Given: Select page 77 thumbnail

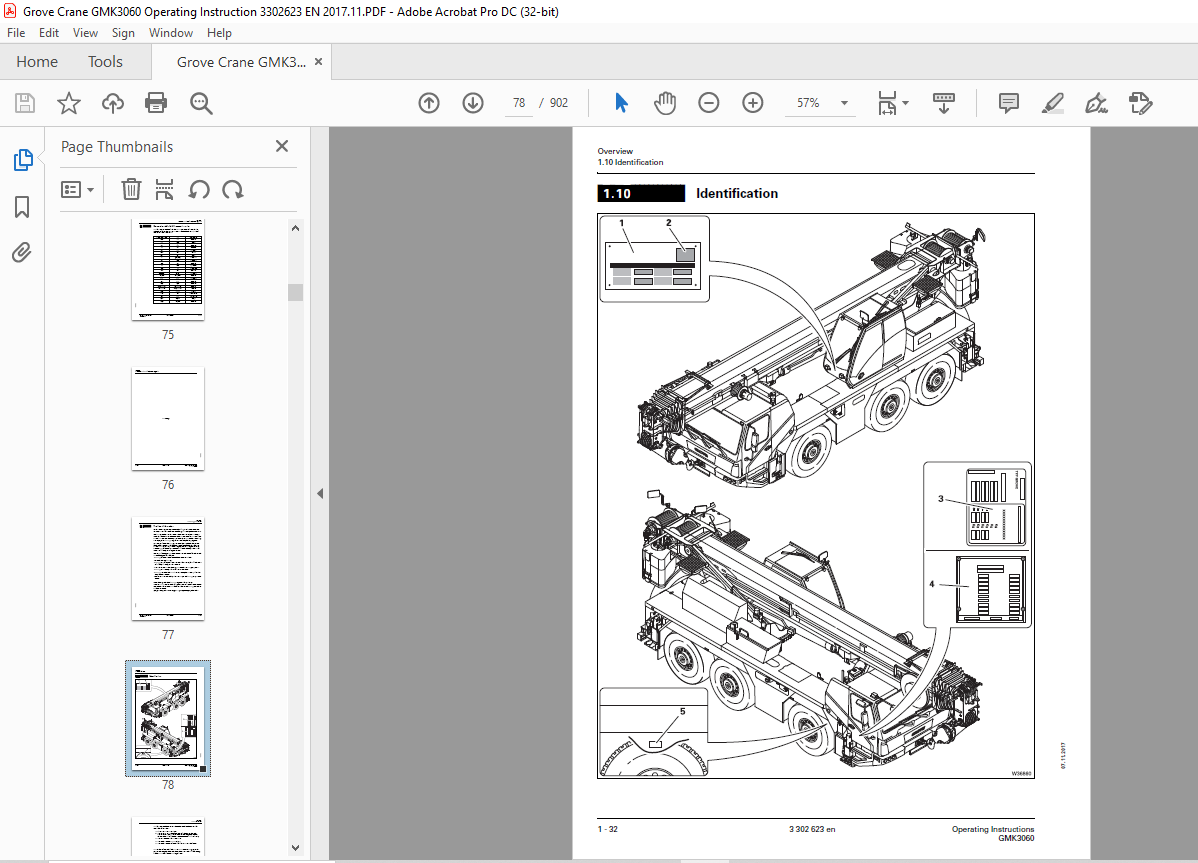Looking at the screenshot, I should point(168,568).
